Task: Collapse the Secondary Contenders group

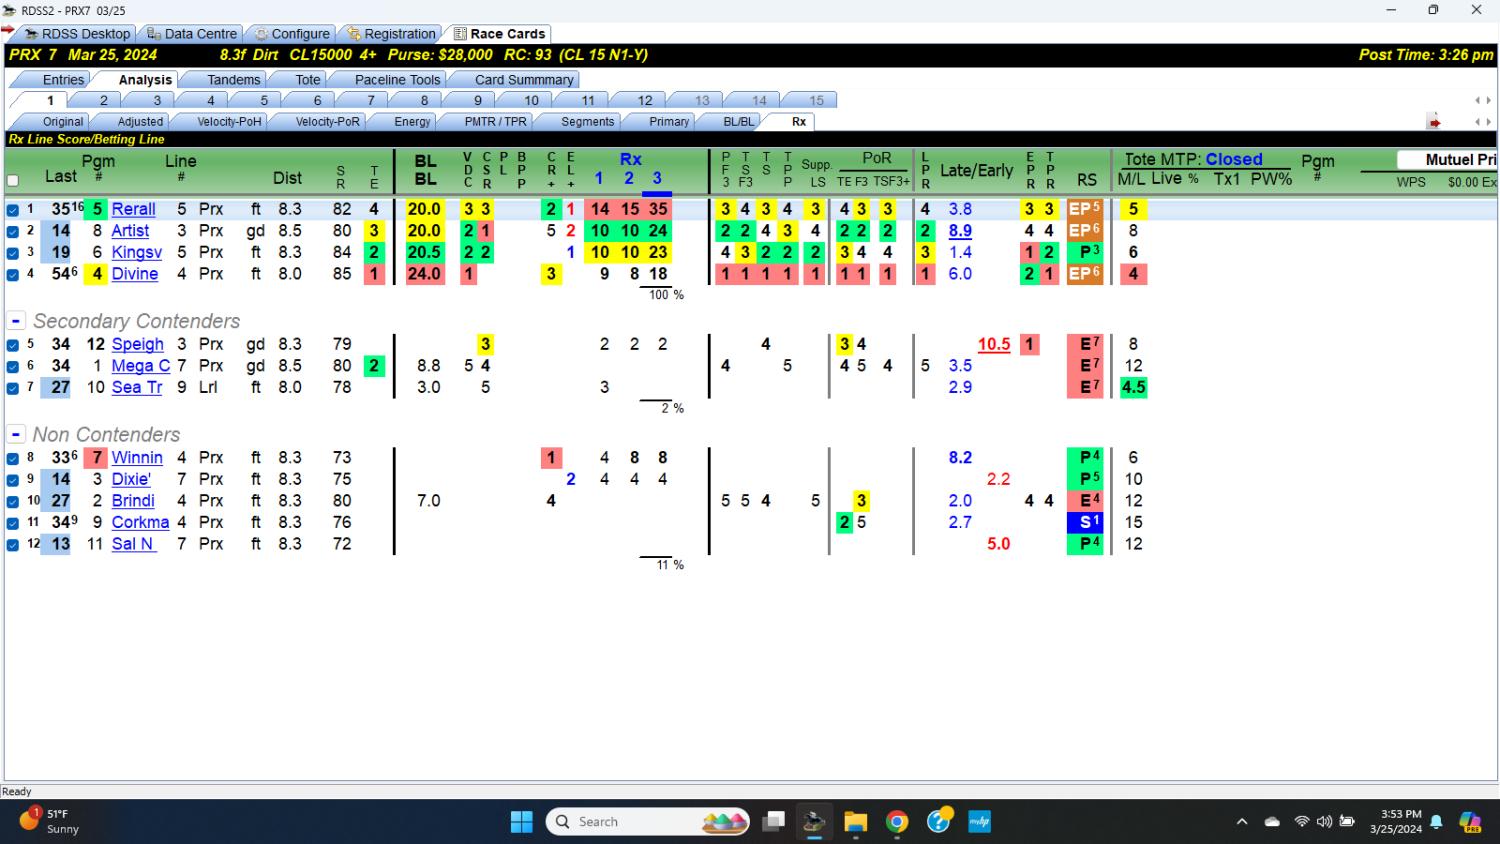Action: click(x=16, y=321)
